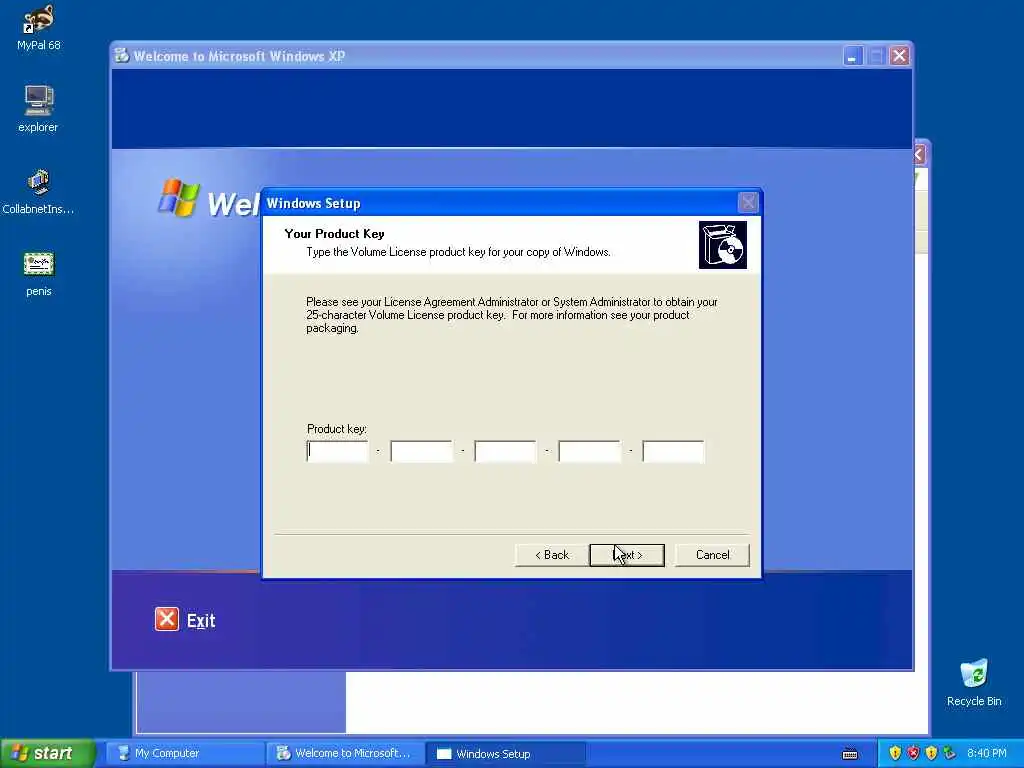Click the Windows XP flag logo
This screenshot has width=1024, height=768.
pyautogui.click(x=178, y=197)
